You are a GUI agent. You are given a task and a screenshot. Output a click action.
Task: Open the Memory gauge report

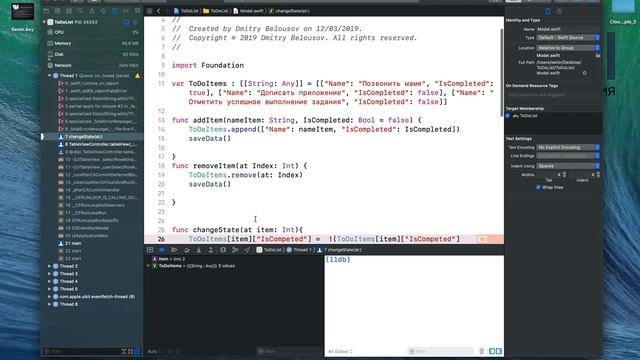click(x=93, y=43)
